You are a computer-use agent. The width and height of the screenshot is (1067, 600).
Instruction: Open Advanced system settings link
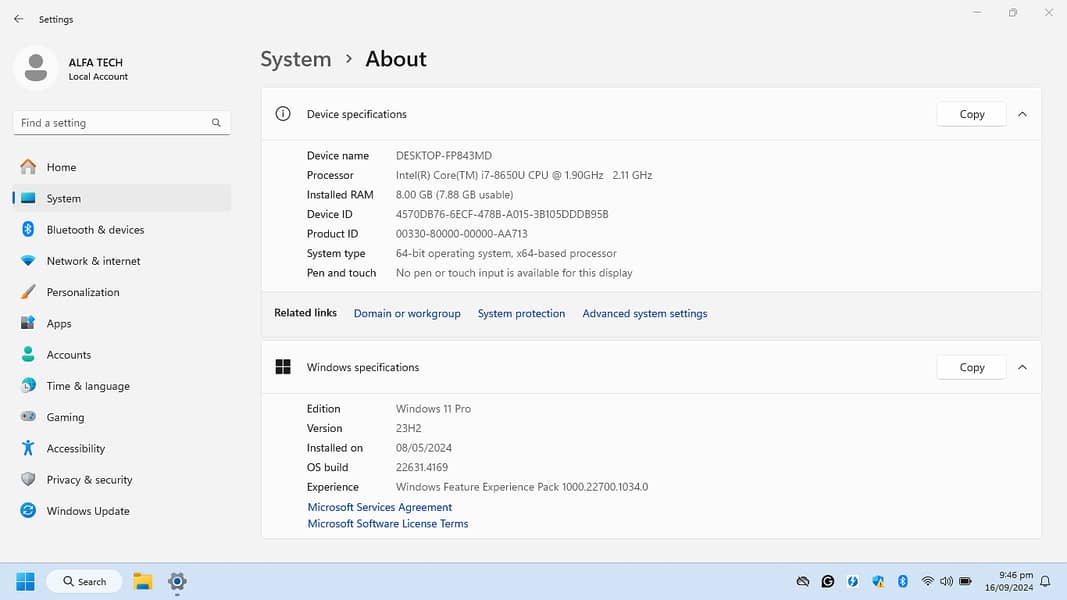[644, 314]
